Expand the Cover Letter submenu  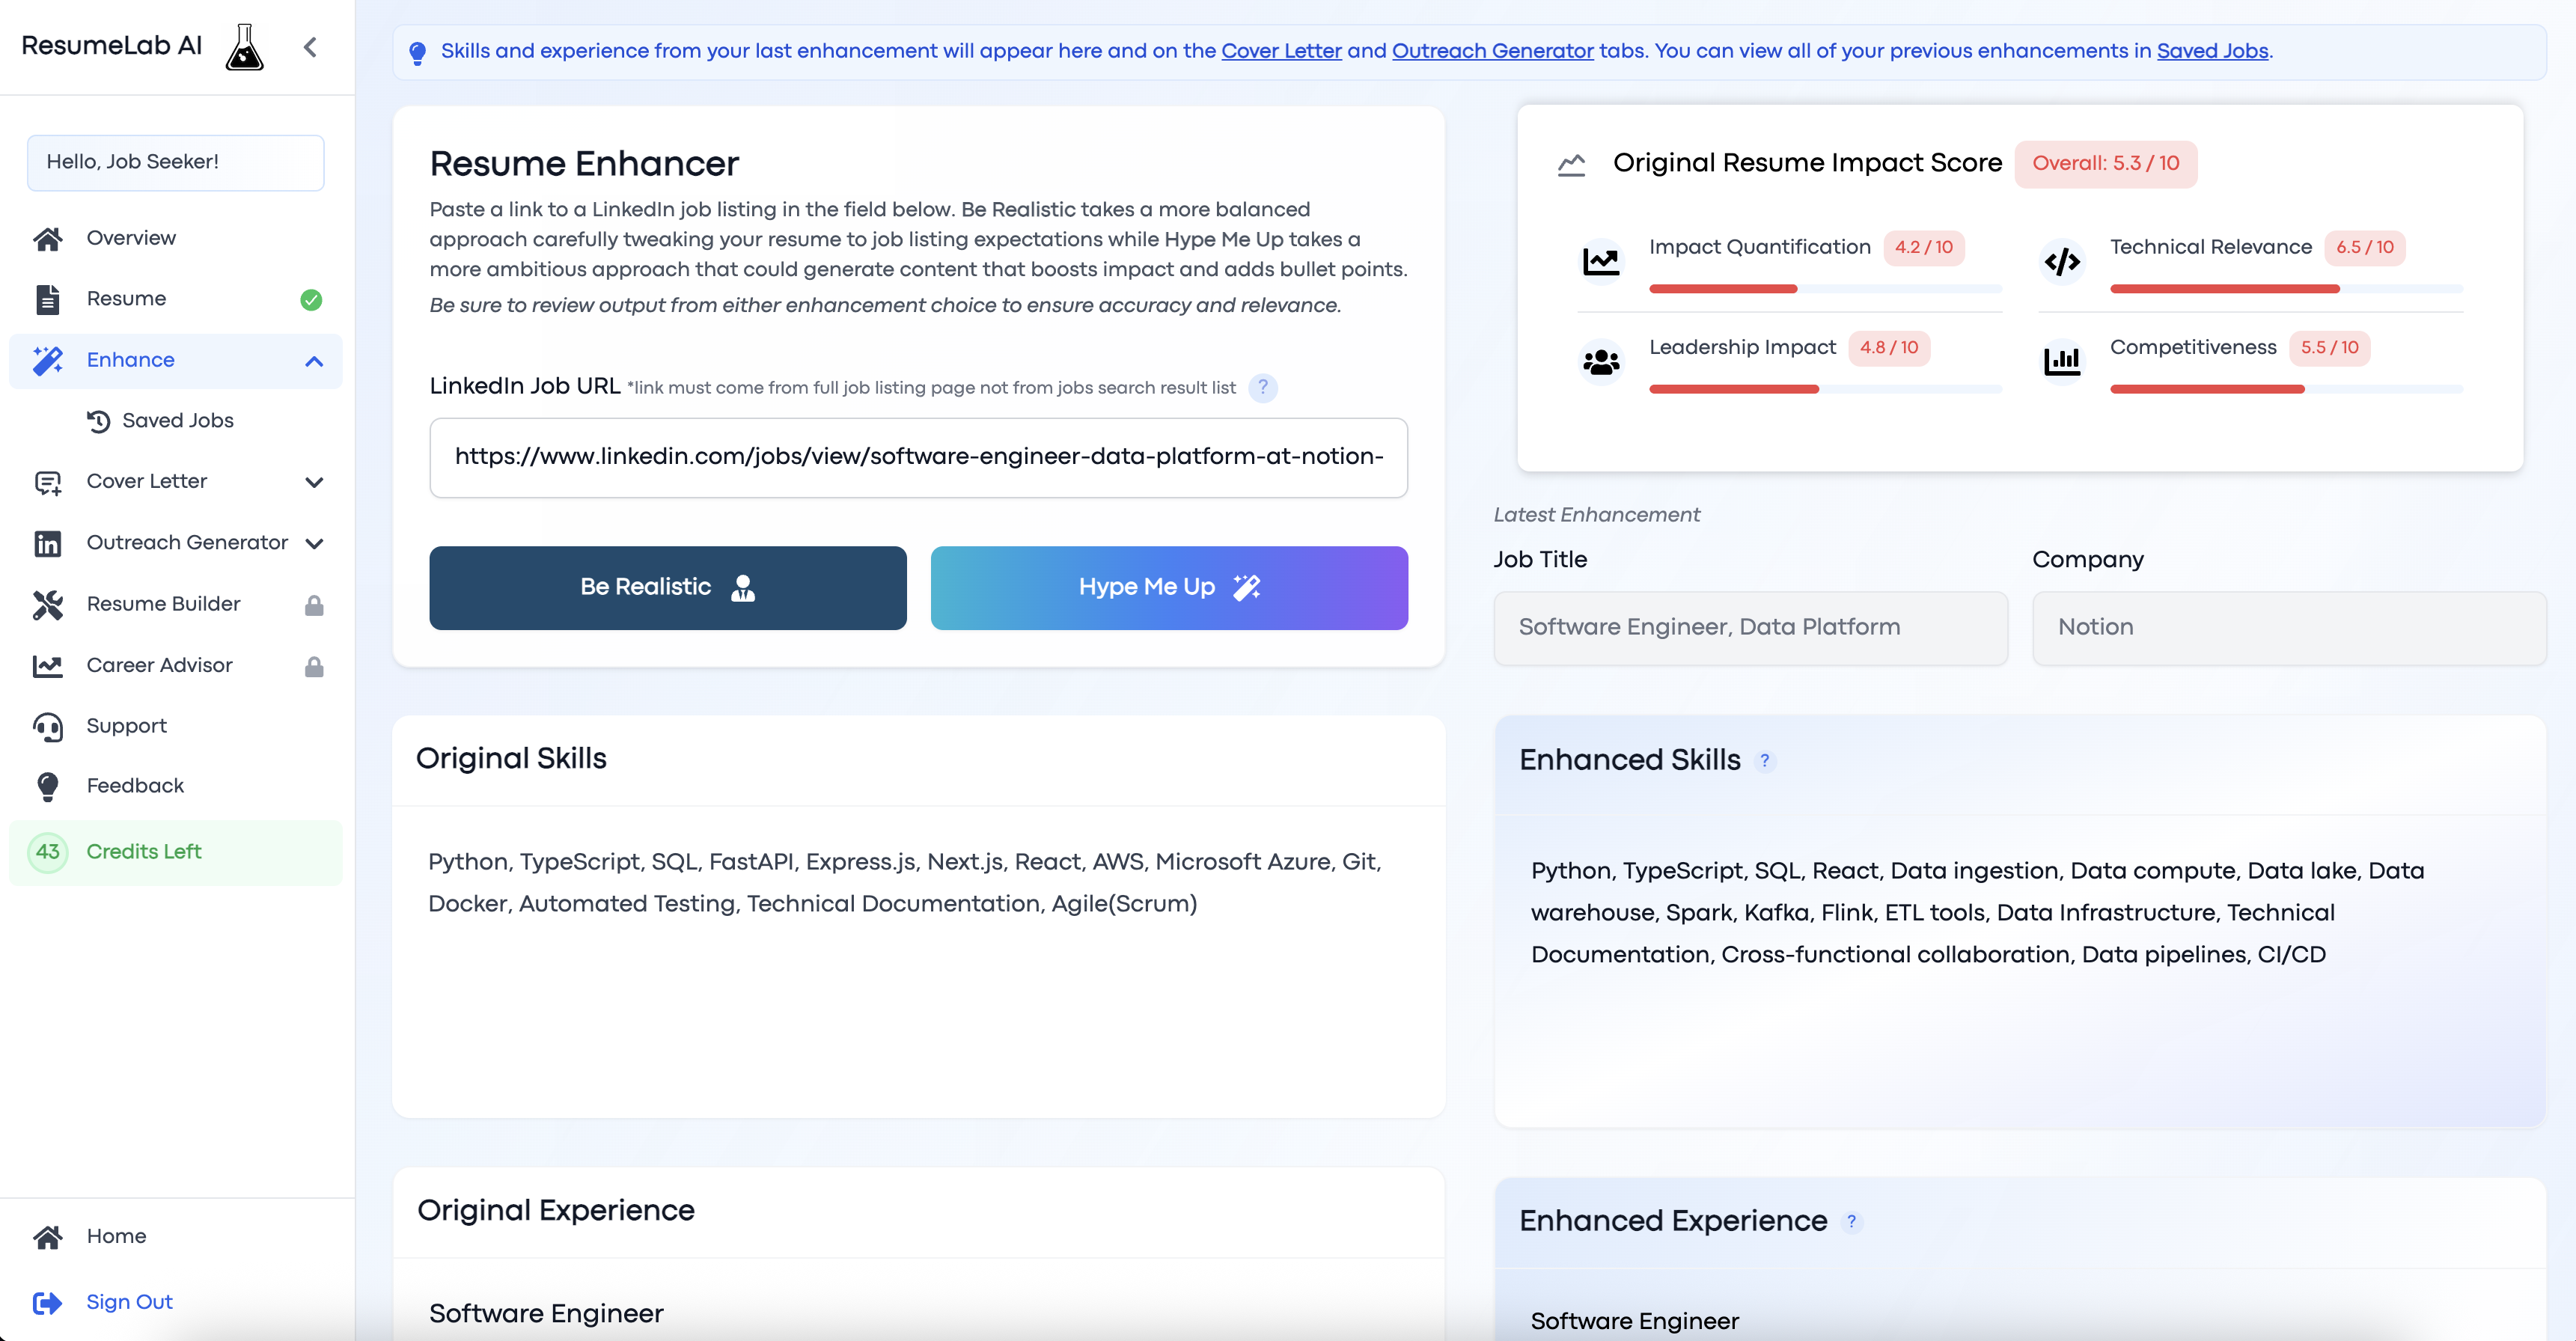click(x=314, y=482)
